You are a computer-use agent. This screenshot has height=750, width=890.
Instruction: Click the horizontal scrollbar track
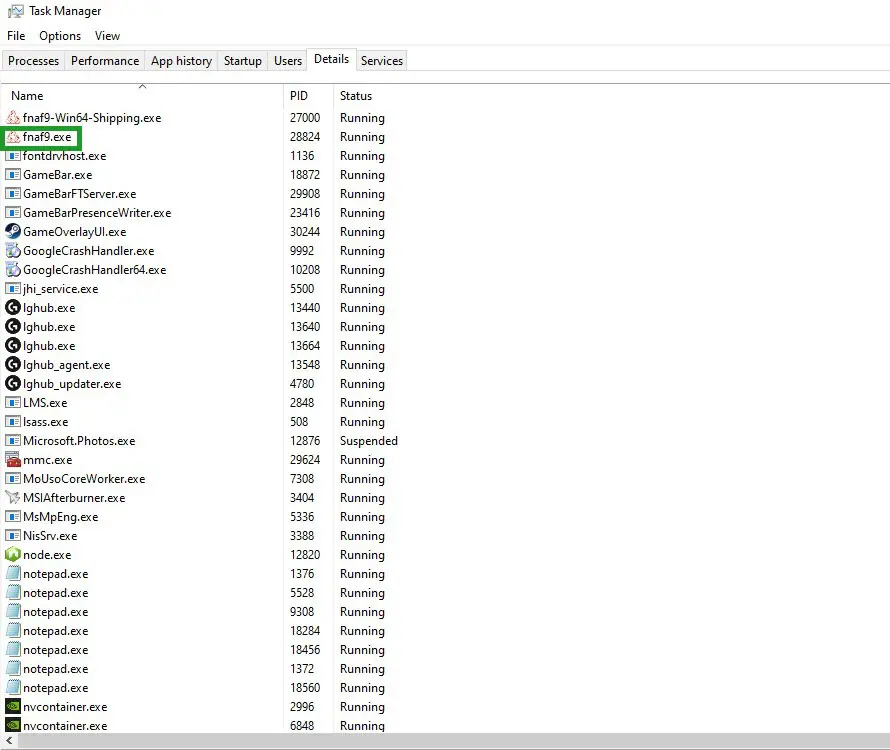pyautogui.click(x=454, y=740)
